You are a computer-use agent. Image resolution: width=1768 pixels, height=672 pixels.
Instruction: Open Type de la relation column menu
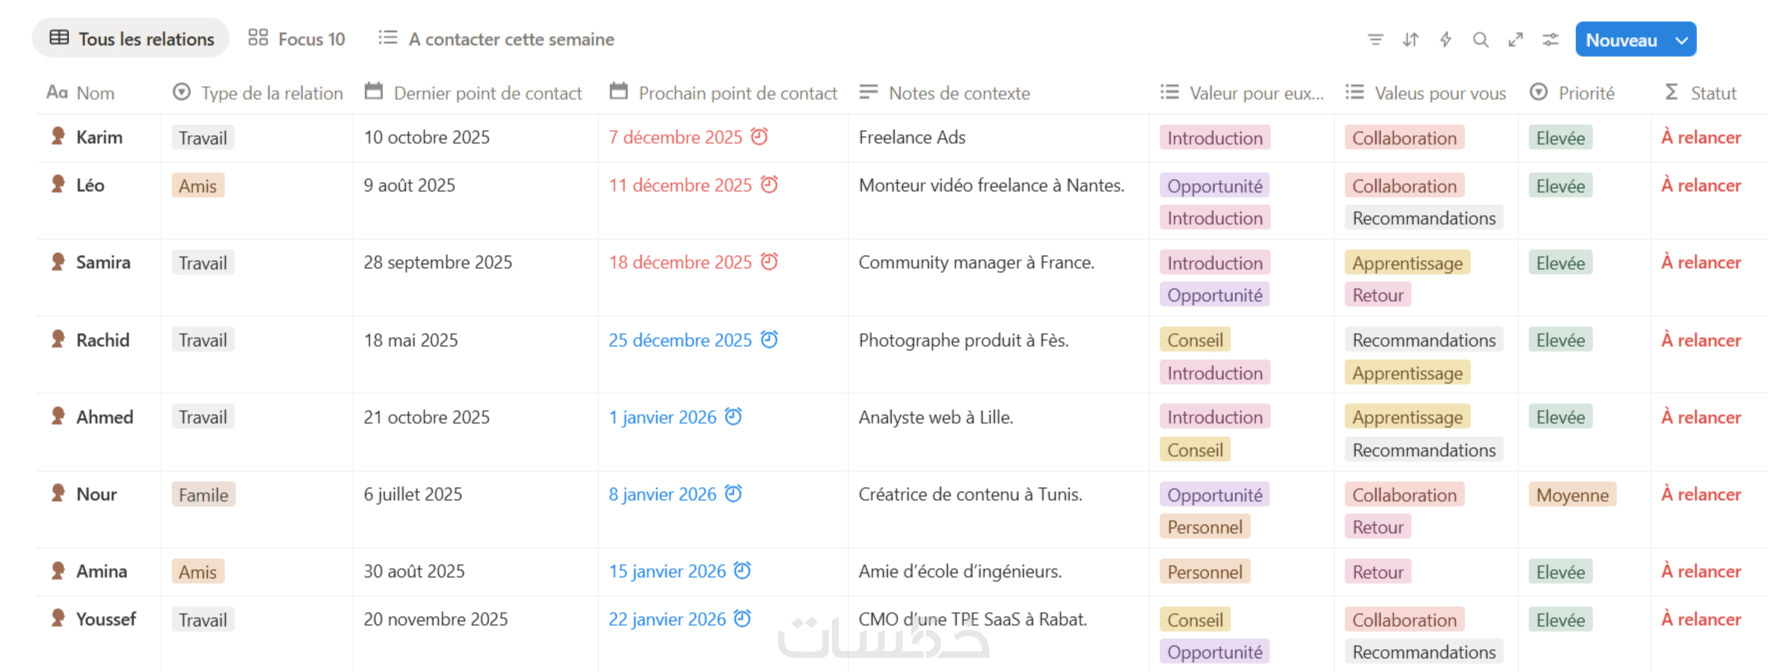tap(270, 93)
